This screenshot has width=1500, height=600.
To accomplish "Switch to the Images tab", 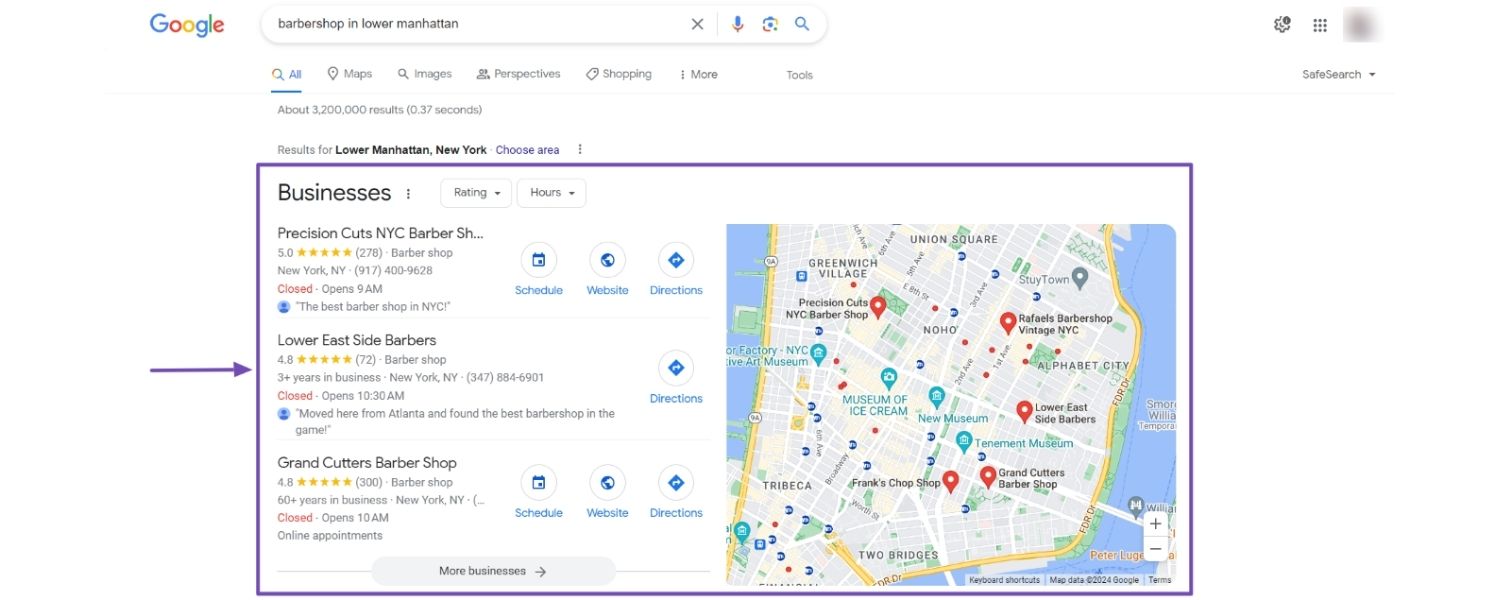I will tap(424, 74).
